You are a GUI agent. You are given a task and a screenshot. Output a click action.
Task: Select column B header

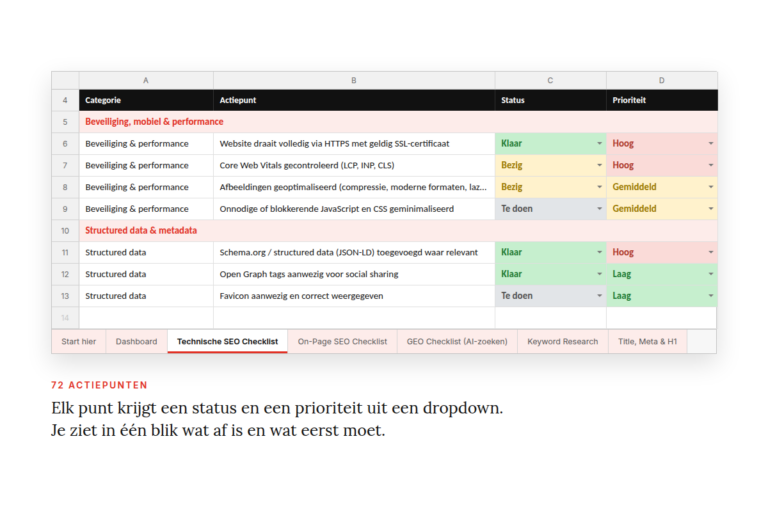click(x=354, y=80)
